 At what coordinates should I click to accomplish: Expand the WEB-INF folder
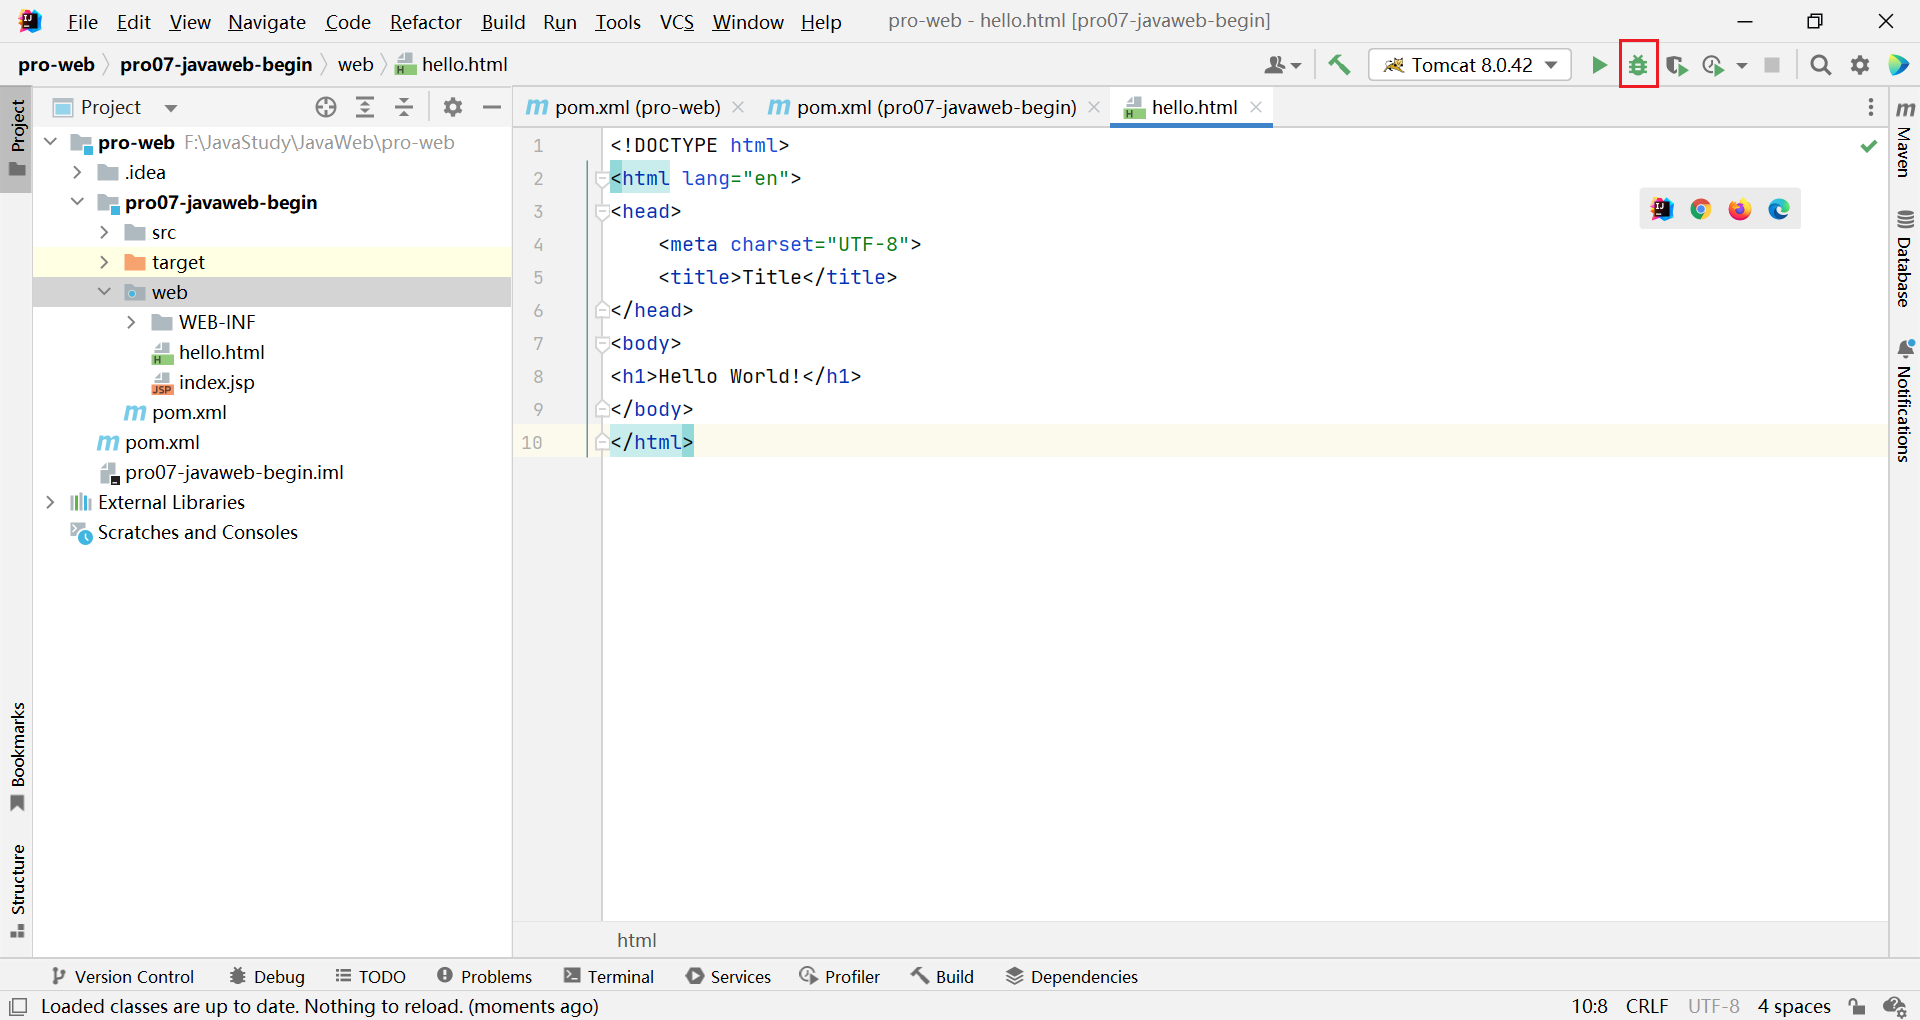point(131,322)
